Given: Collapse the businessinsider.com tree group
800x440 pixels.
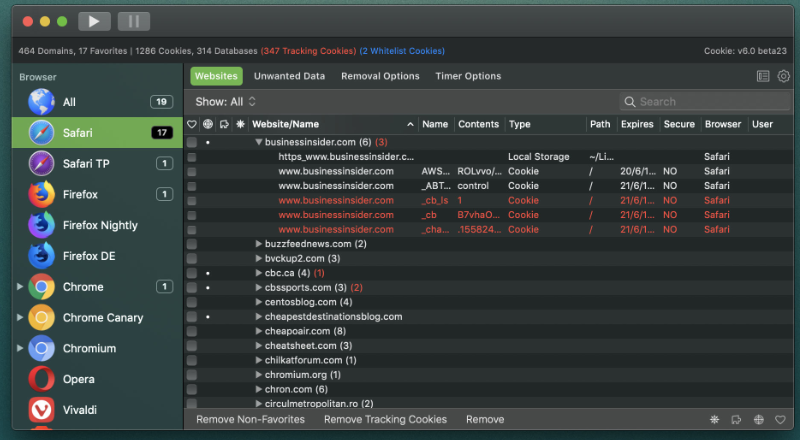Looking at the screenshot, I should [258, 143].
